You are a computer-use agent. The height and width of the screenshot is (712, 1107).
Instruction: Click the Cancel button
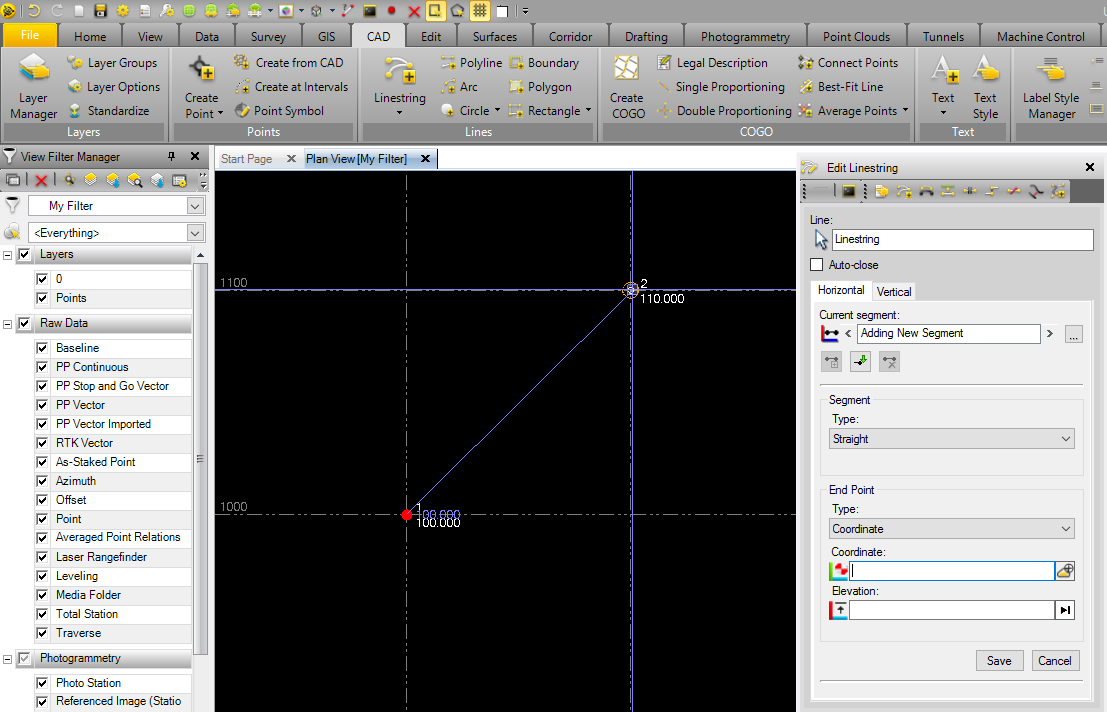(x=1054, y=660)
